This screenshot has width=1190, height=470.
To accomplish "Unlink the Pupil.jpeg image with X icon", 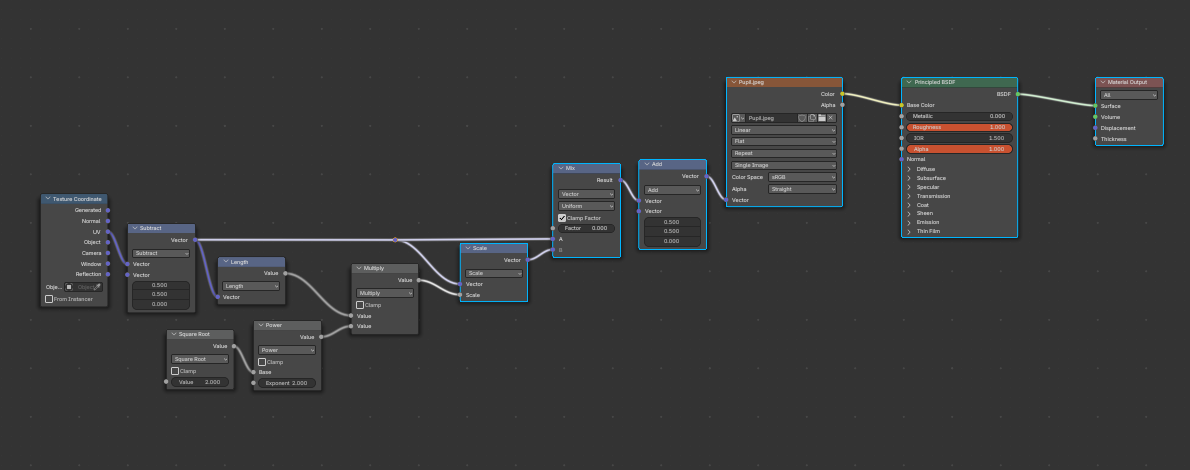I will [831, 118].
